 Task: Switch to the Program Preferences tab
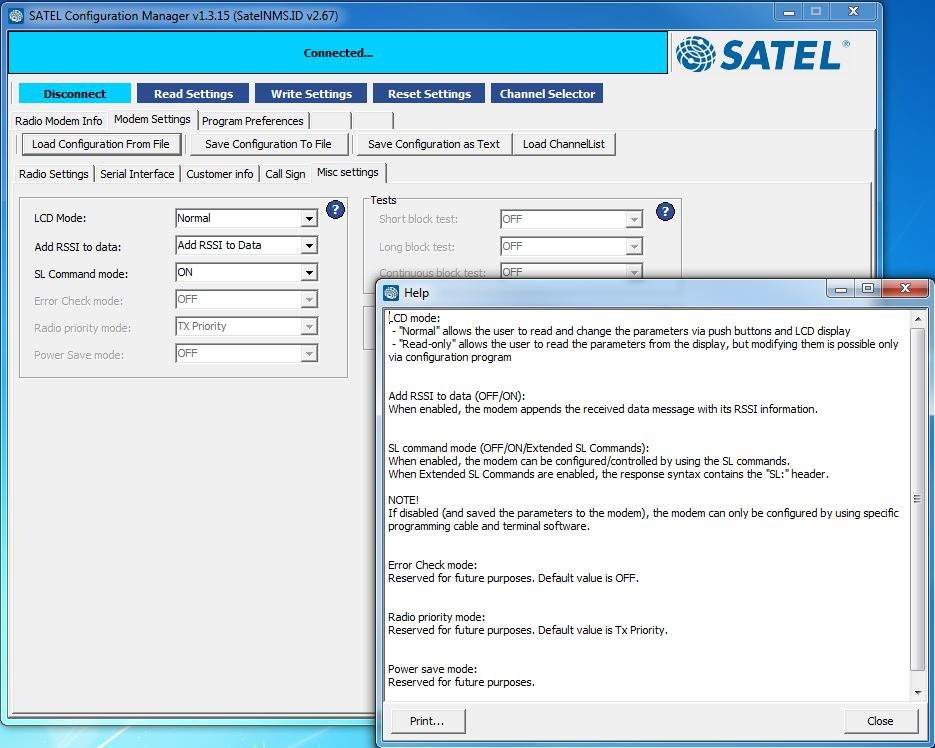[x=253, y=121]
